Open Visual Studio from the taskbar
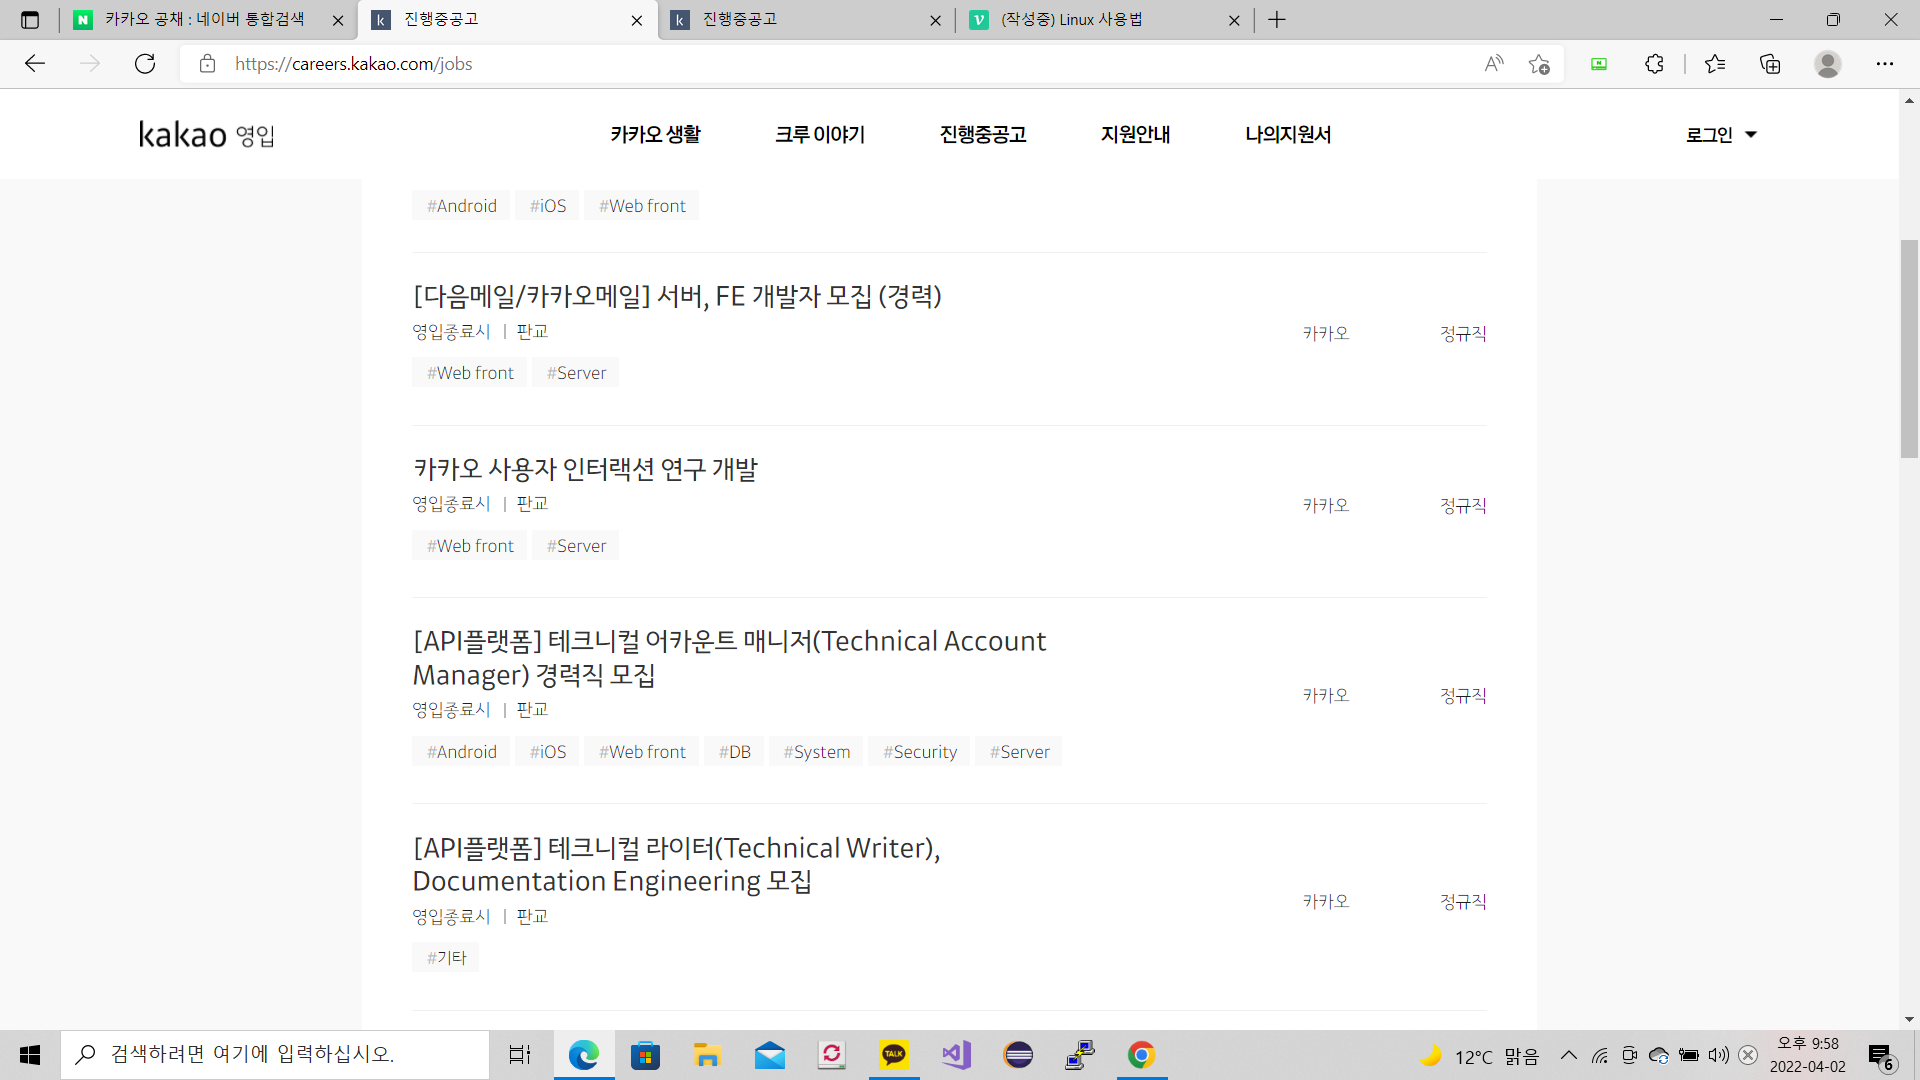This screenshot has height=1080, width=1920. 956,1055
